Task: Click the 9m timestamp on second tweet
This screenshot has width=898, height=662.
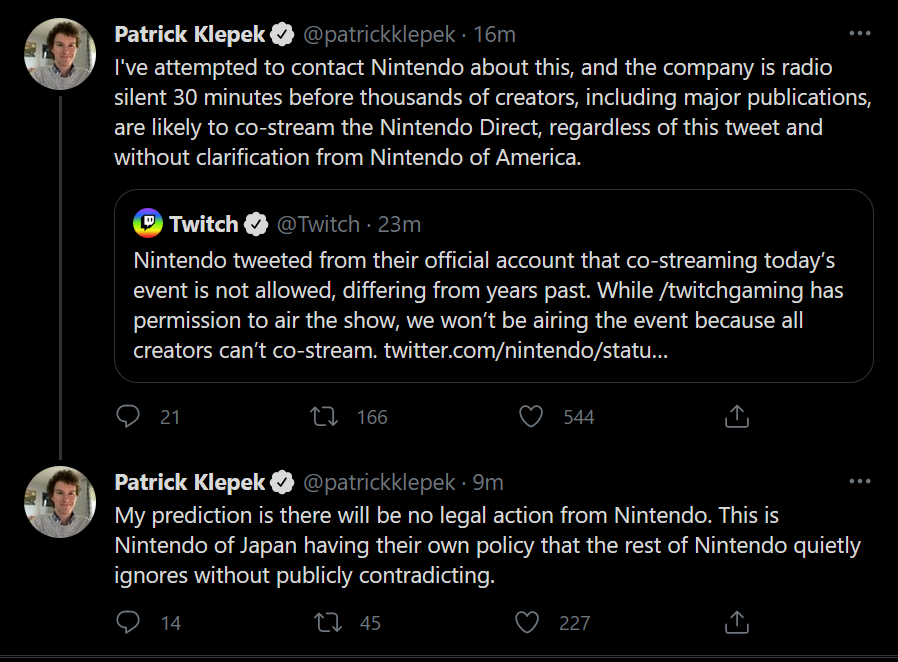Action: tap(488, 483)
